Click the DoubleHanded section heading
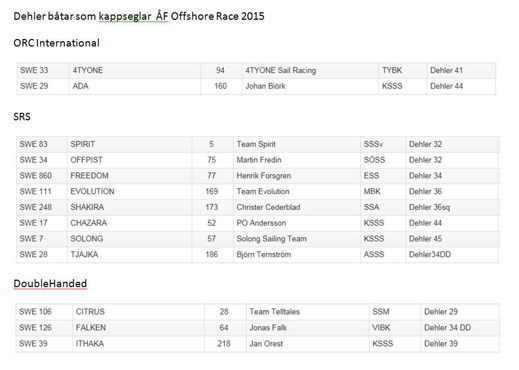The image size is (519, 370). click(50, 283)
